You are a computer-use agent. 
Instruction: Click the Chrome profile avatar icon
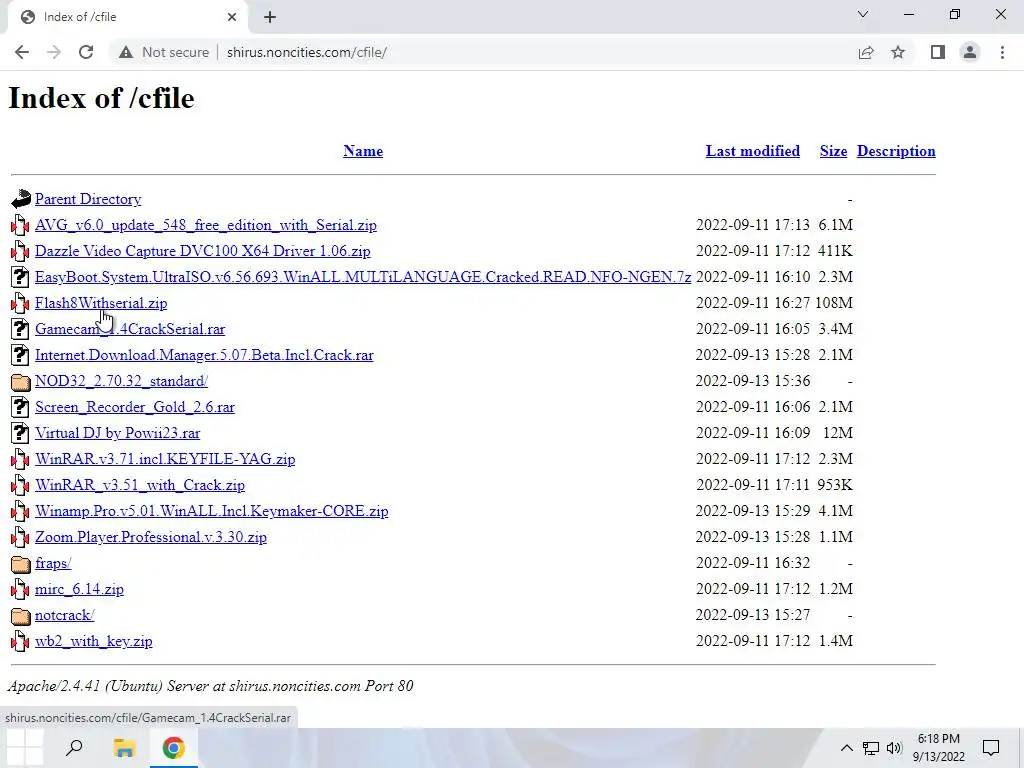(970, 52)
